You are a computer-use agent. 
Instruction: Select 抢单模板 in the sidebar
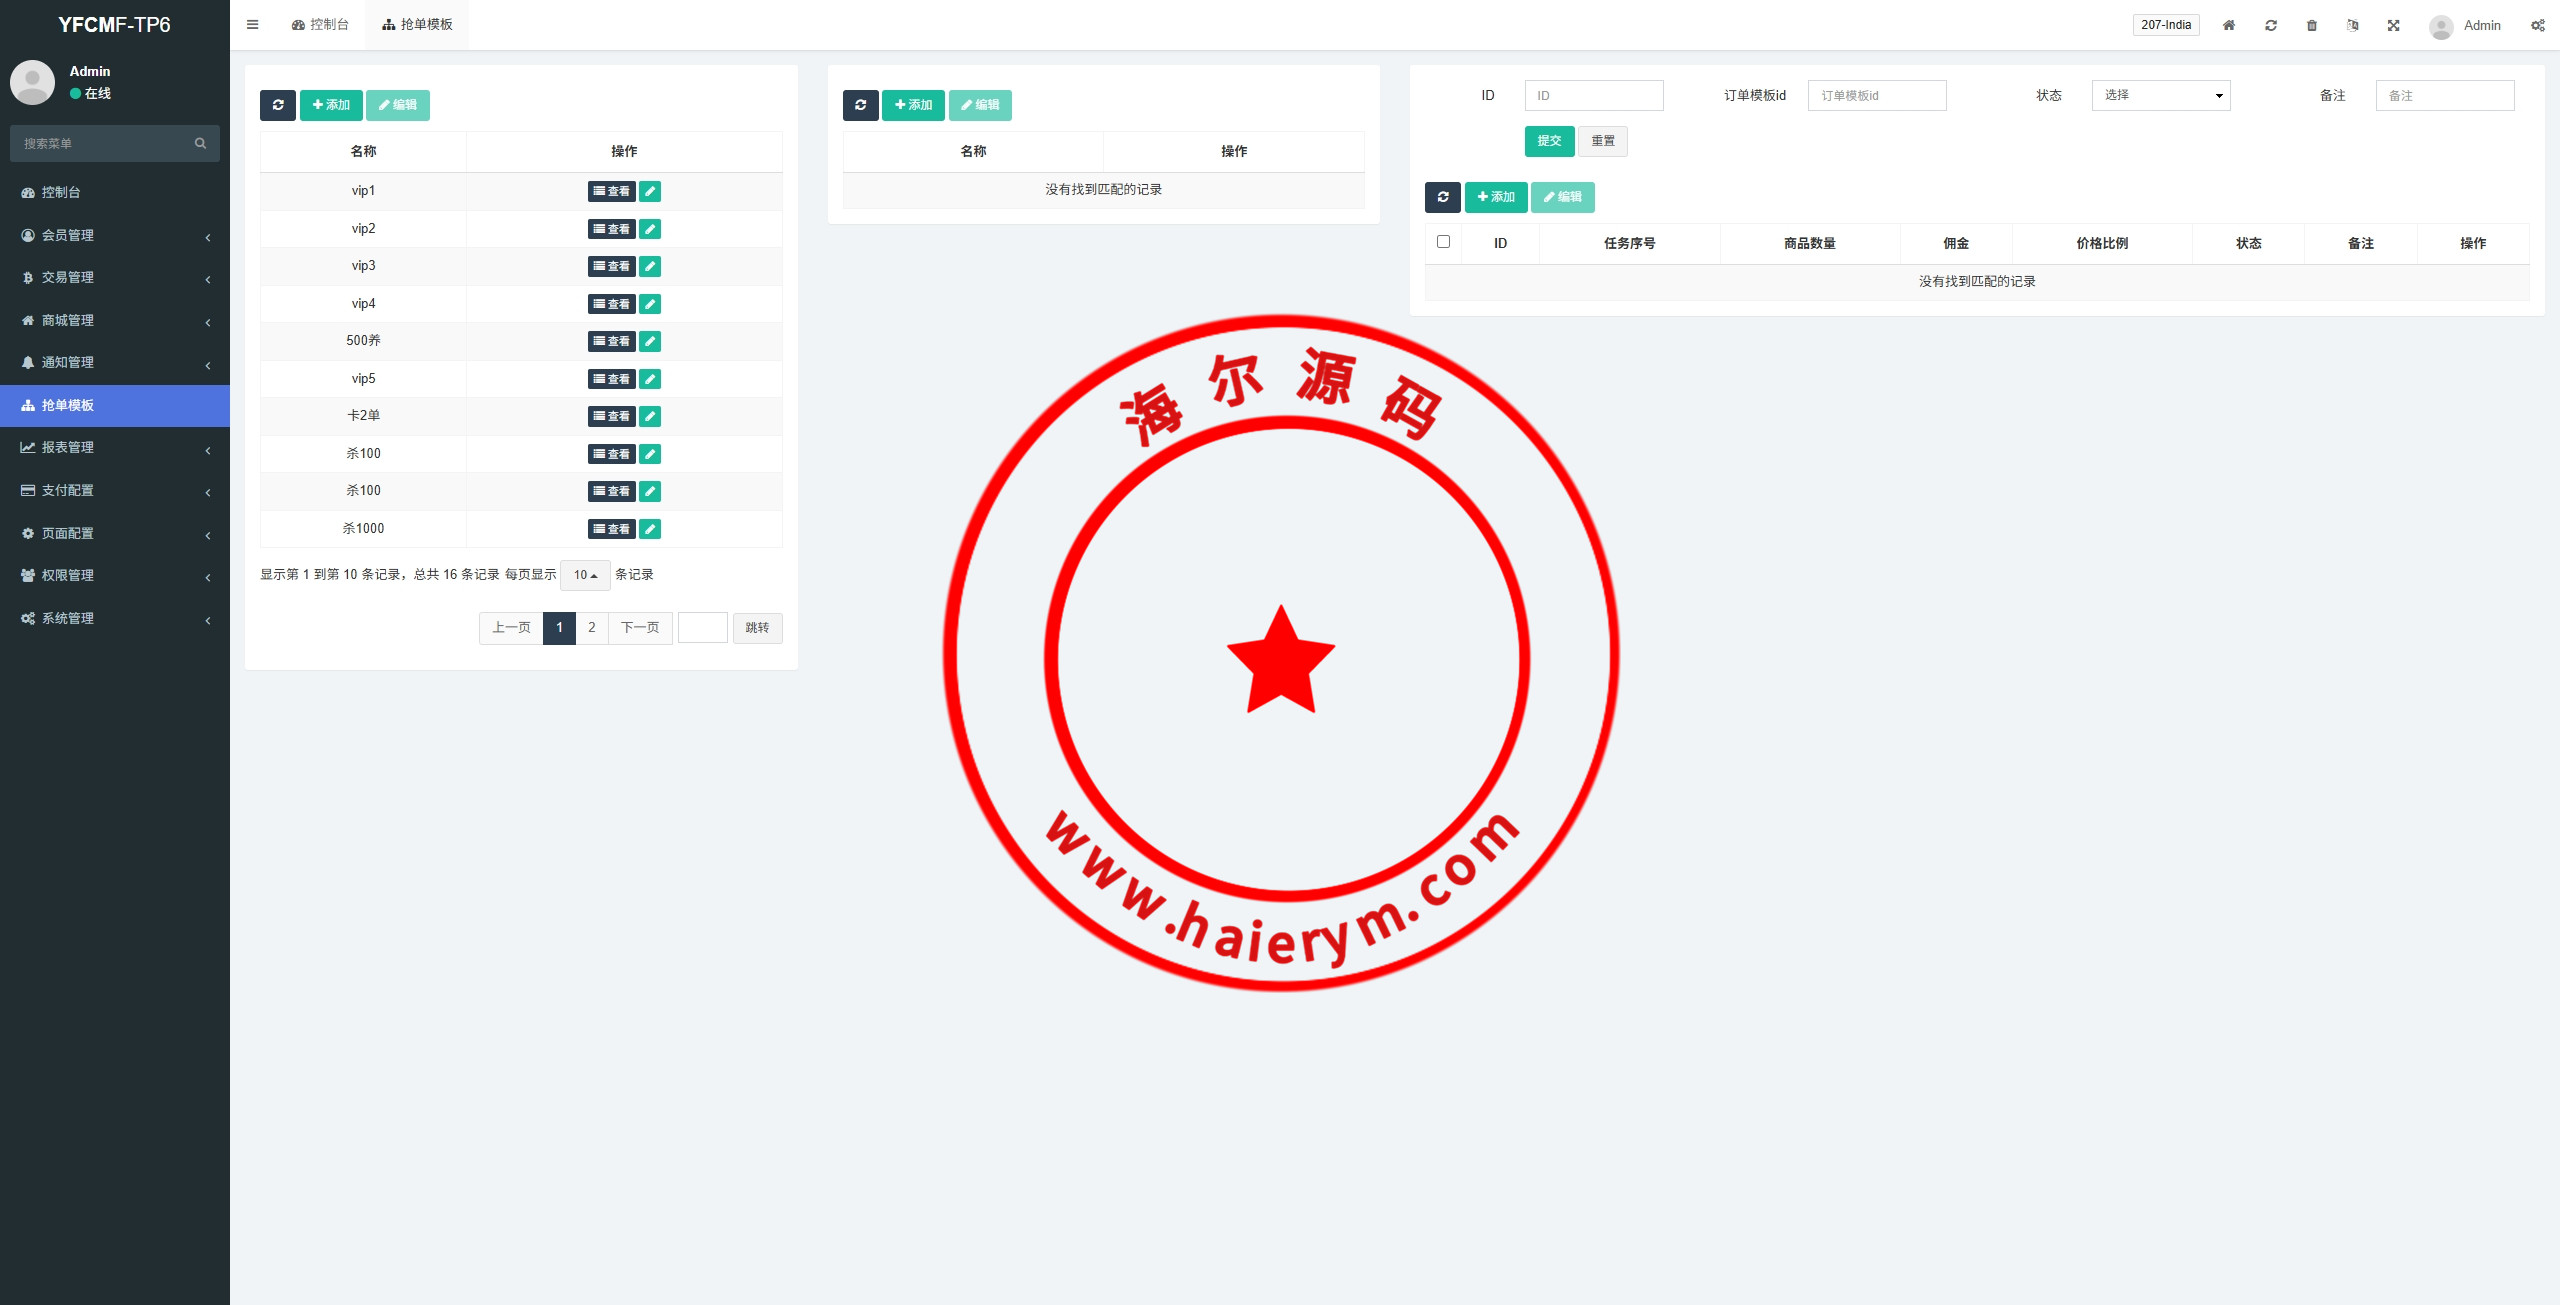click(x=115, y=405)
